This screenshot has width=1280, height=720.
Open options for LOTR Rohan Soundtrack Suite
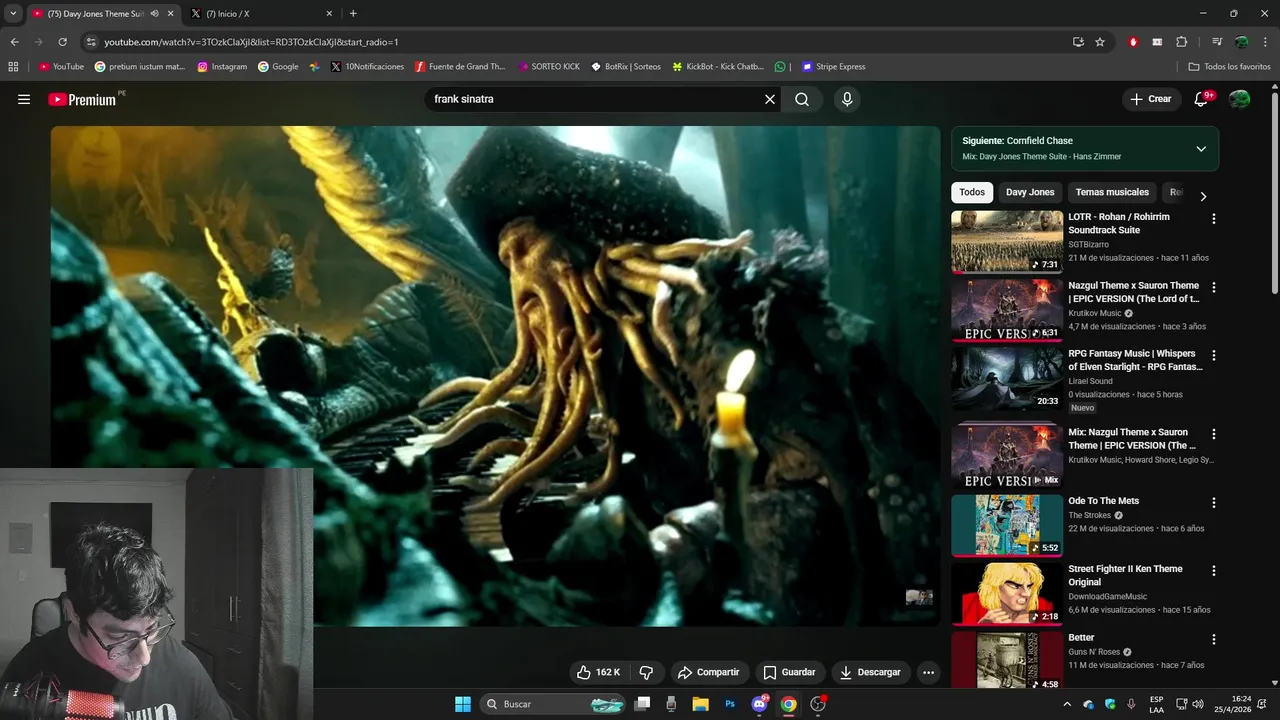pyautogui.click(x=1214, y=218)
